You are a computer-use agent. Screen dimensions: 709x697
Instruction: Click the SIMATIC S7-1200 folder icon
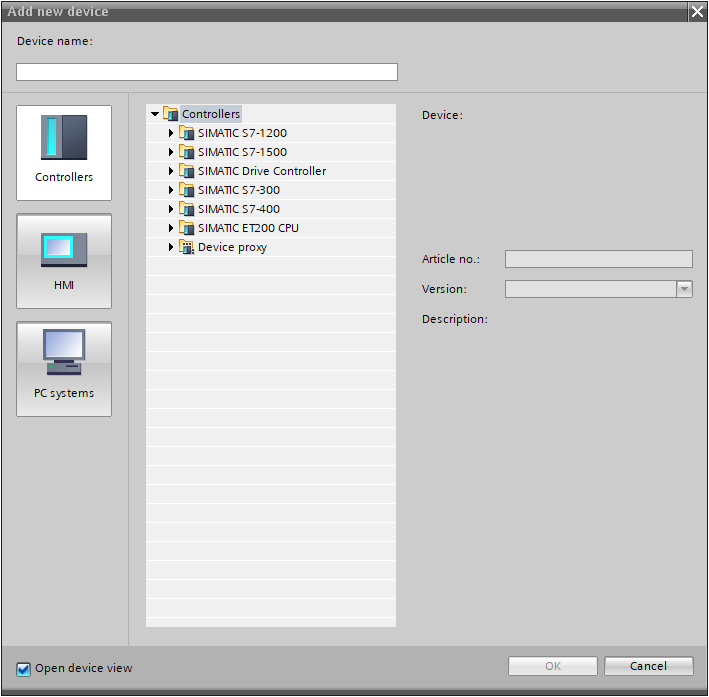pyautogui.click(x=186, y=133)
